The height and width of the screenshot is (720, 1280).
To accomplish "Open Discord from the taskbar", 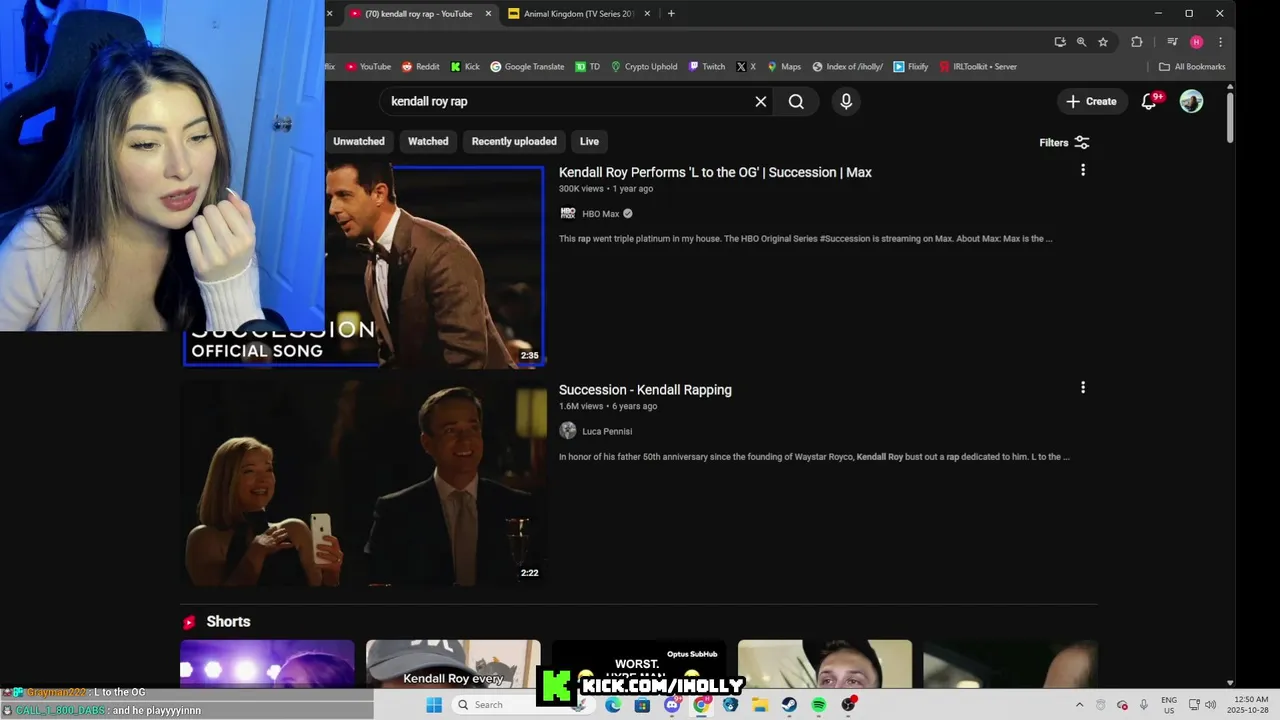I will pyautogui.click(x=672, y=705).
